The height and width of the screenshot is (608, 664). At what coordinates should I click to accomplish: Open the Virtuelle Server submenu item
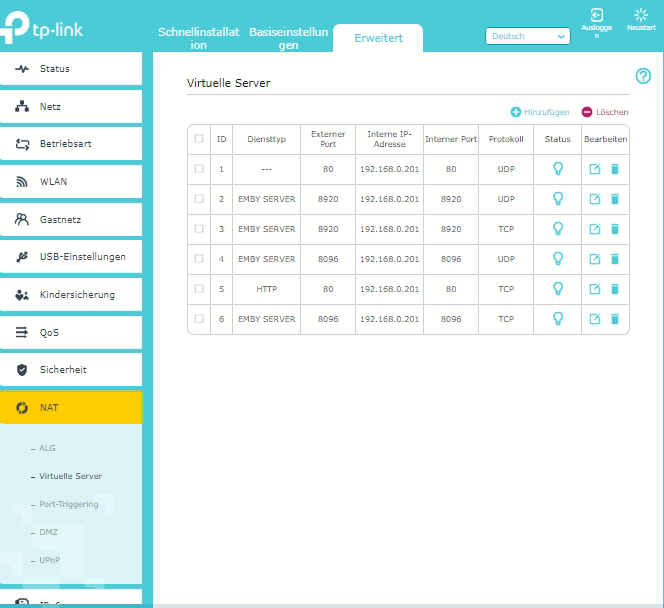[70, 476]
